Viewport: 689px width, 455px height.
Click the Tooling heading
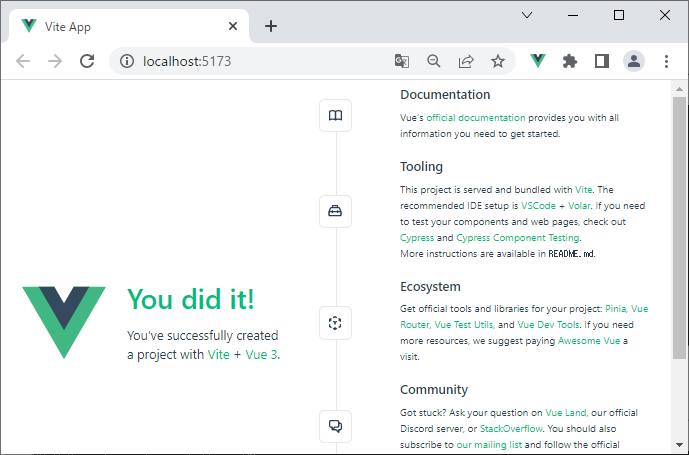tap(421, 167)
